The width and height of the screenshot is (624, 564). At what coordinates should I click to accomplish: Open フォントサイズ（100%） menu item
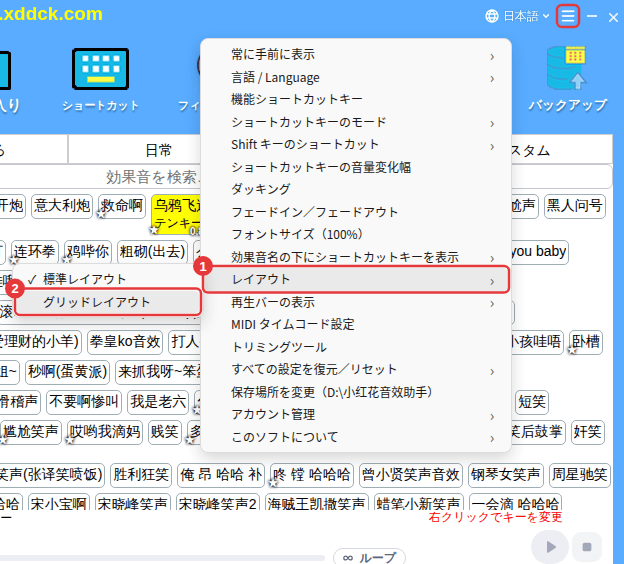pyautogui.click(x=356, y=234)
